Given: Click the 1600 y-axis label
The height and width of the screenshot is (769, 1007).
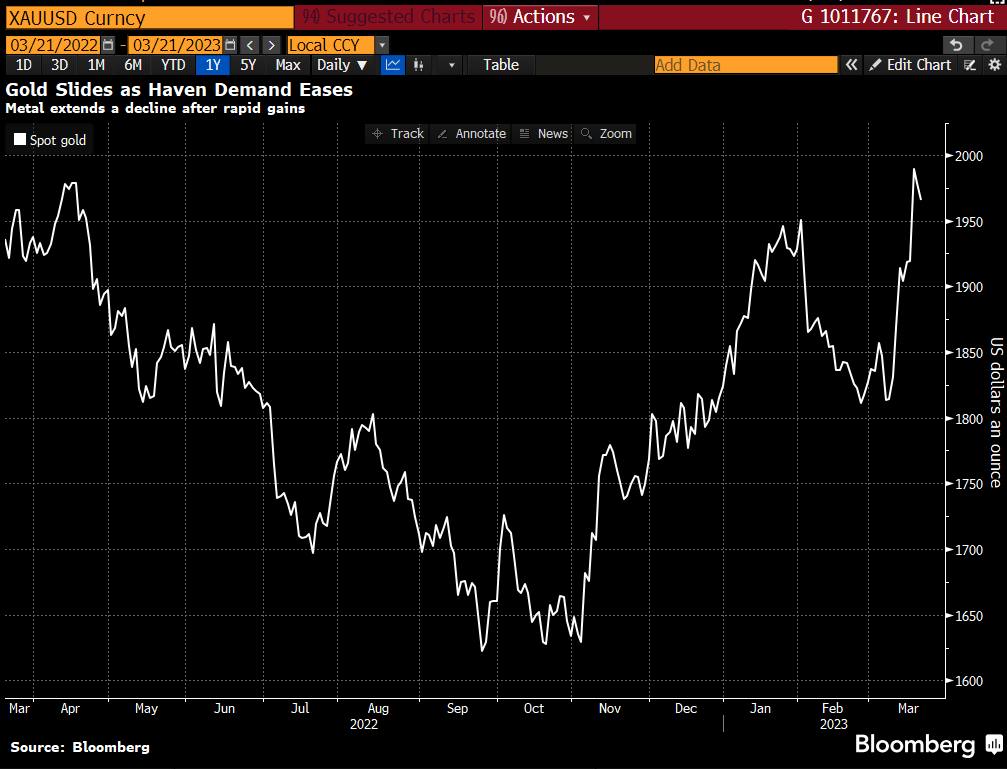Looking at the screenshot, I should tap(968, 682).
